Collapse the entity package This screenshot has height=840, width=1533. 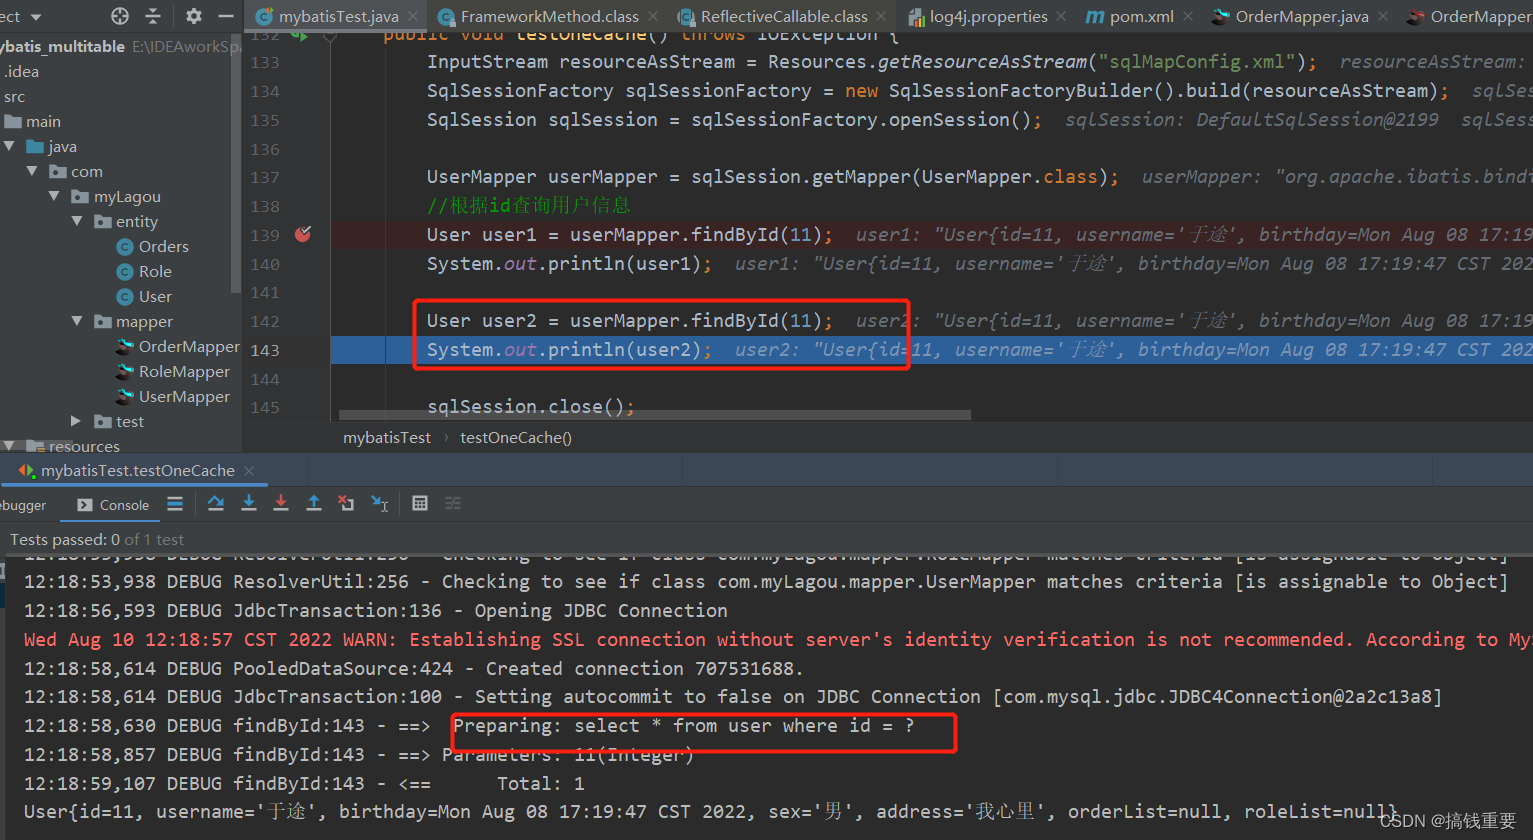[x=77, y=221]
